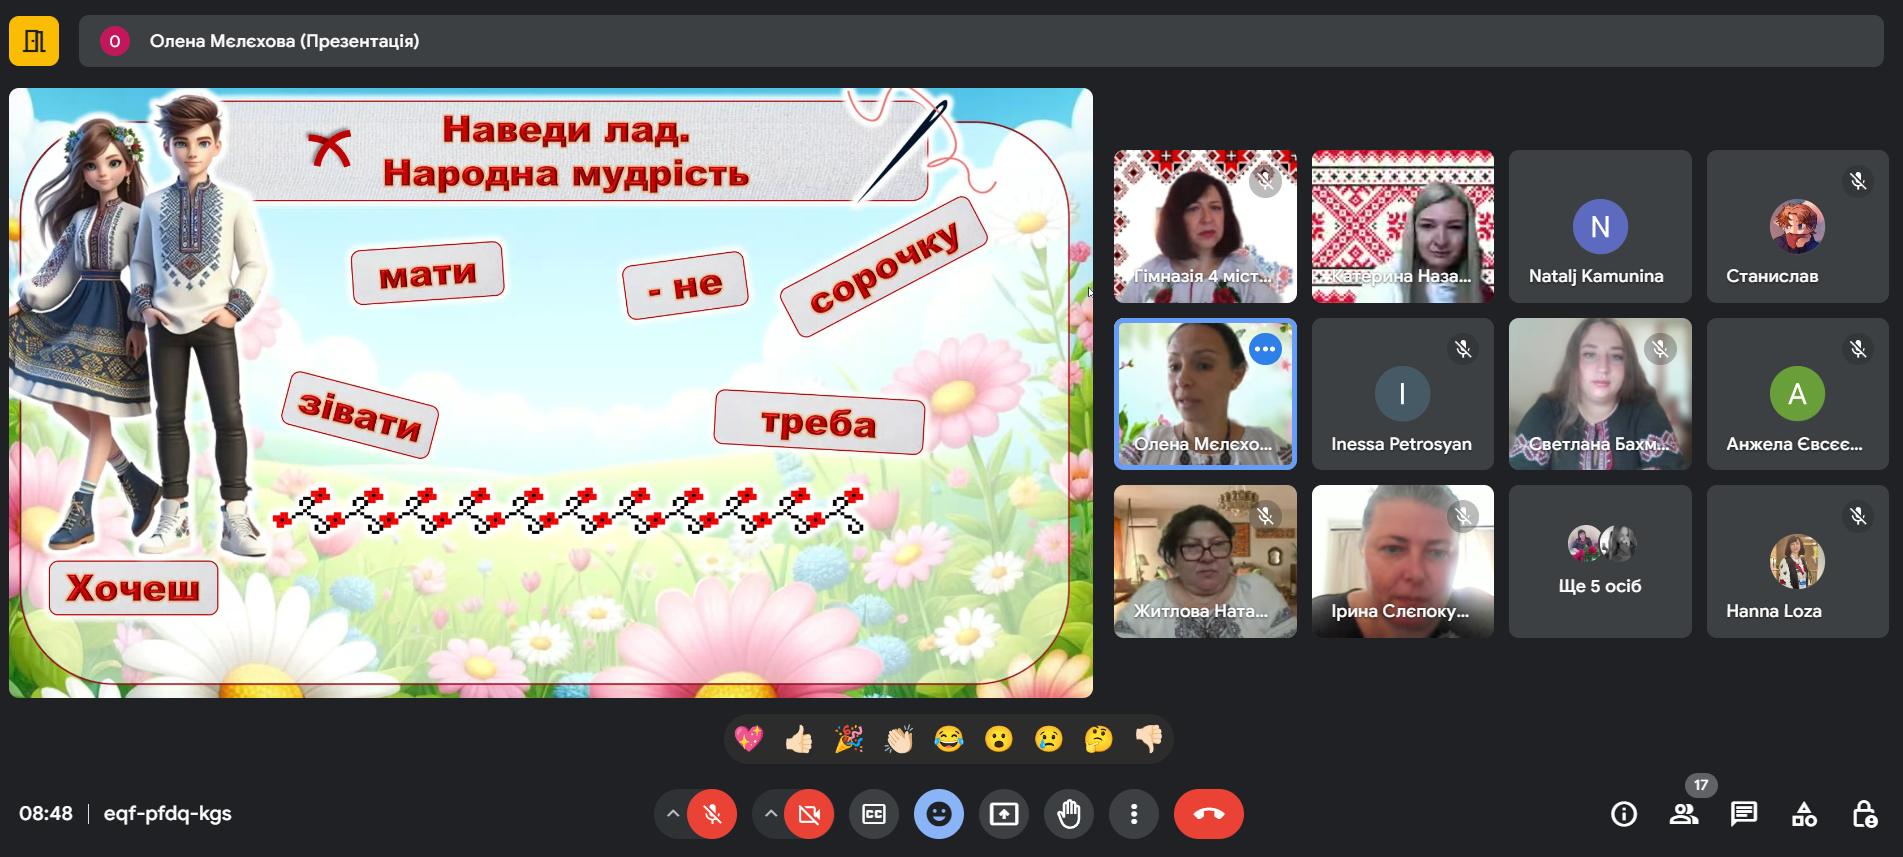1903x857 pixels.
Task: Open the activities shapes icon
Action: pos(1804,814)
